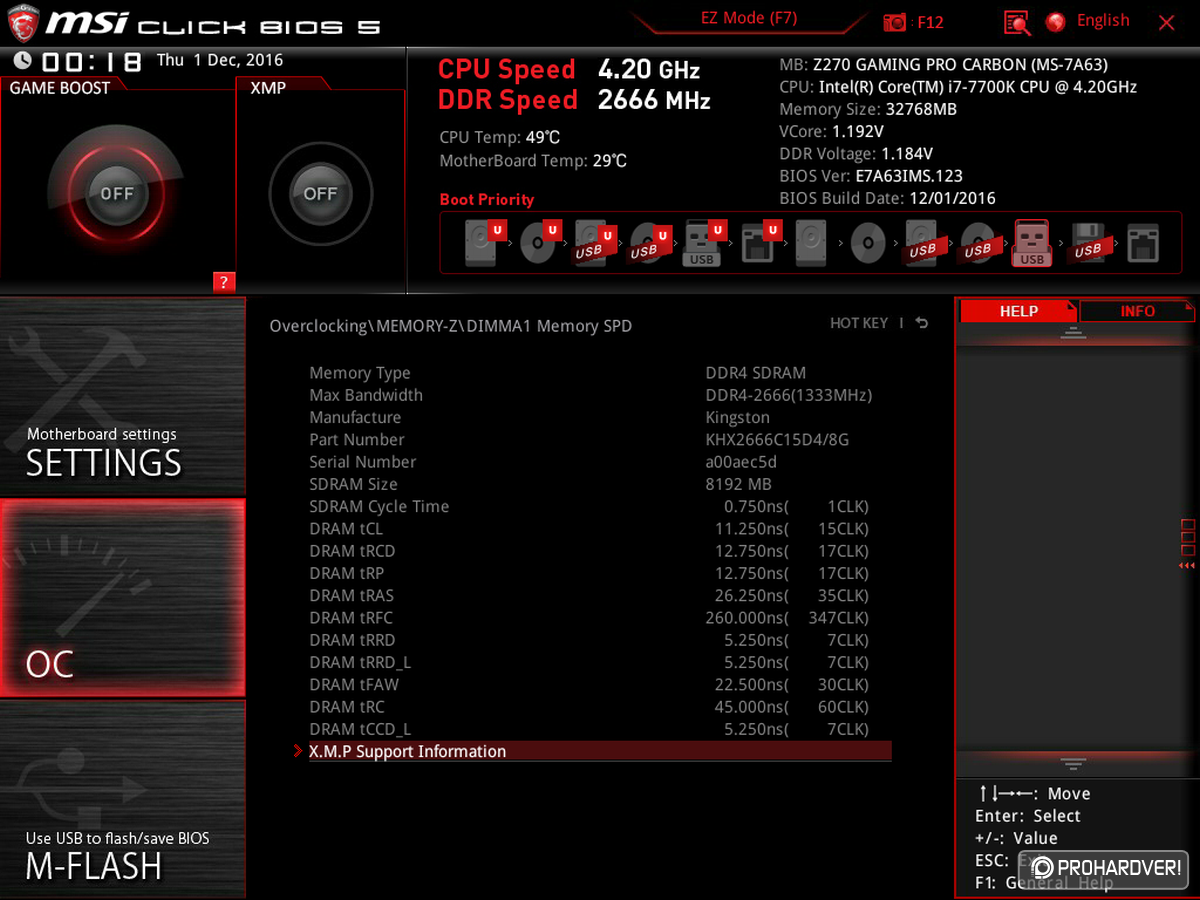Click the DRAM tRCD row label
Image resolution: width=1200 pixels, height=900 pixels.
tap(352, 551)
